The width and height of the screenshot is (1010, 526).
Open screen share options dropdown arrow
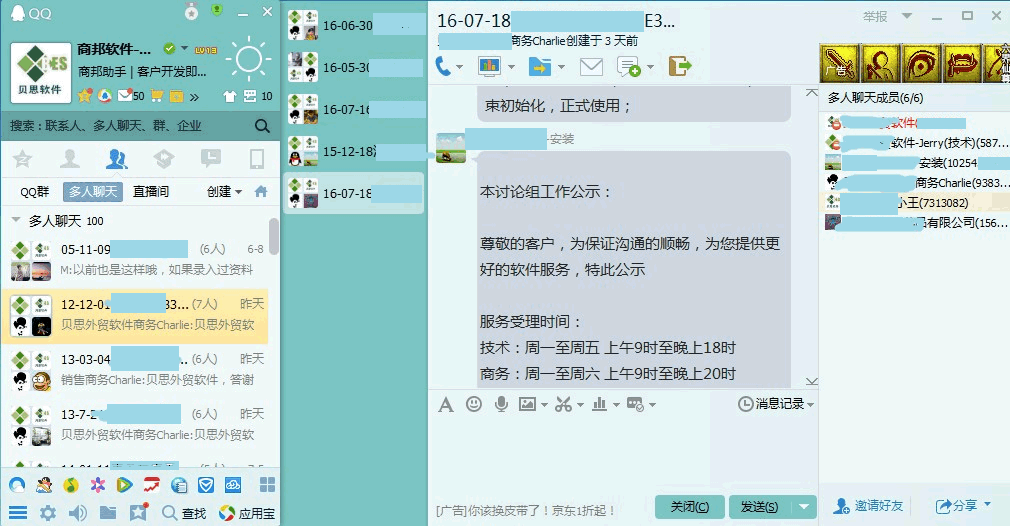click(511, 67)
